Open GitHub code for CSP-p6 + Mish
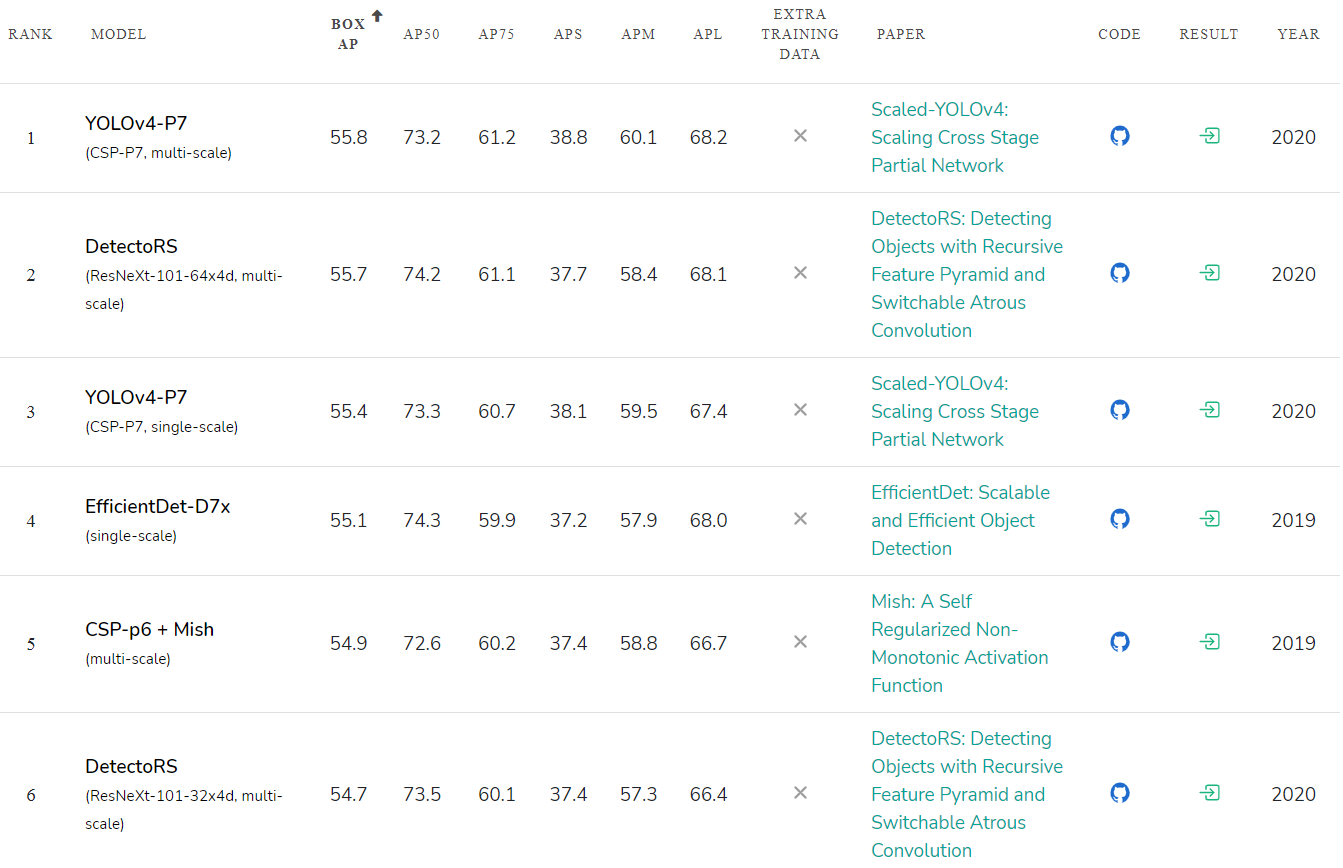The width and height of the screenshot is (1343, 868). tap(1120, 642)
